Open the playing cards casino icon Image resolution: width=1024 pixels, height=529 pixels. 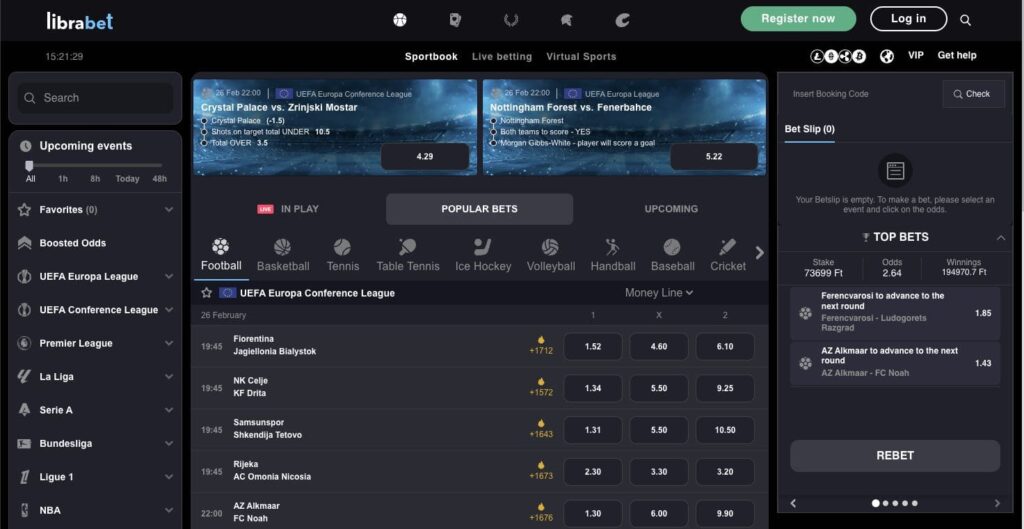coord(455,20)
